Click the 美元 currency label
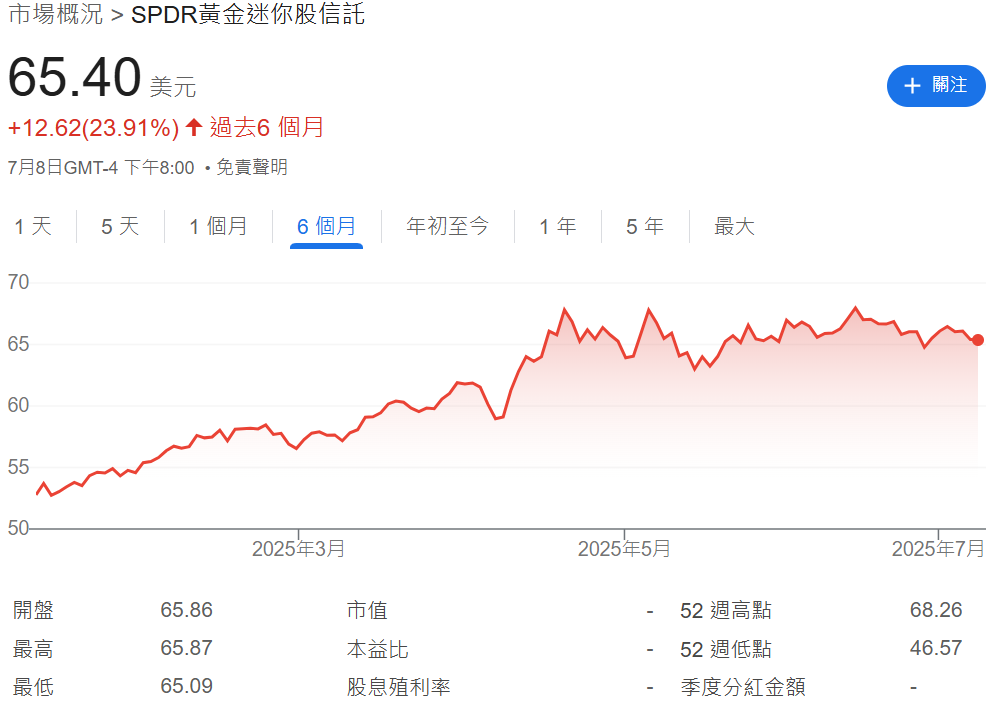1006x706 pixels. pyautogui.click(x=173, y=87)
